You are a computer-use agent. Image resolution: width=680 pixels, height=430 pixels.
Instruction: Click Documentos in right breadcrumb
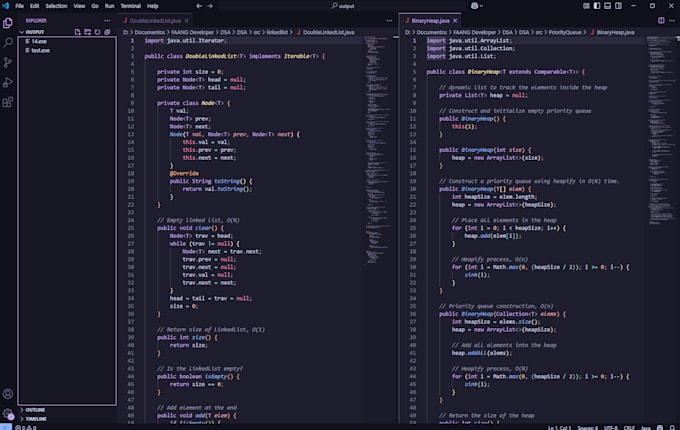431,32
